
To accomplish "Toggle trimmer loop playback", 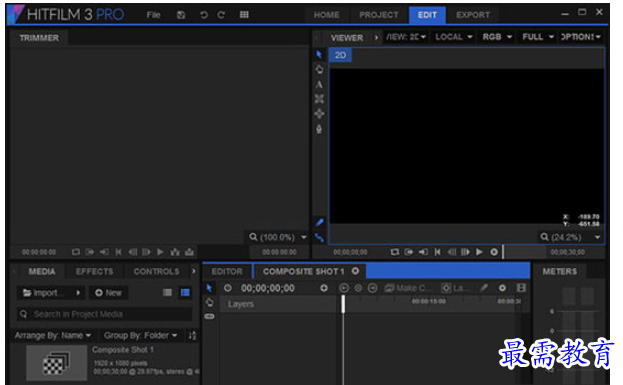I will tap(75, 252).
